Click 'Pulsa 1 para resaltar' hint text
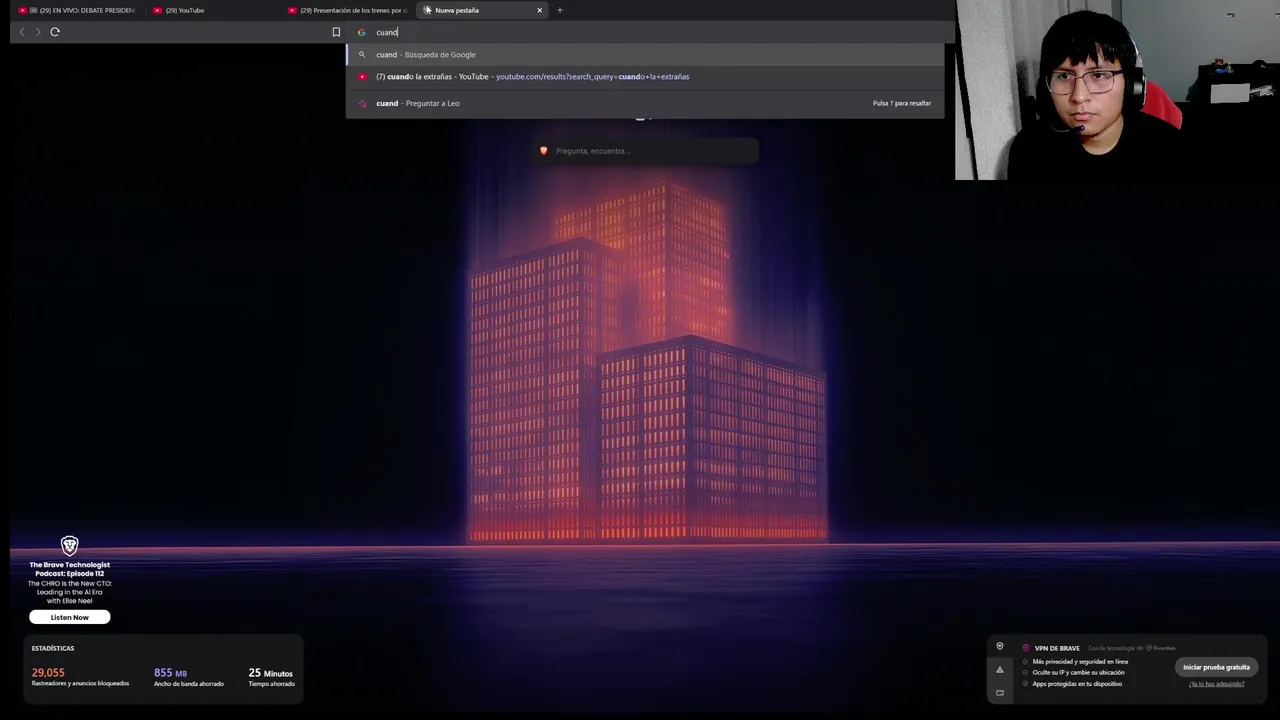1280x720 pixels. pyautogui.click(x=902, y=103)
